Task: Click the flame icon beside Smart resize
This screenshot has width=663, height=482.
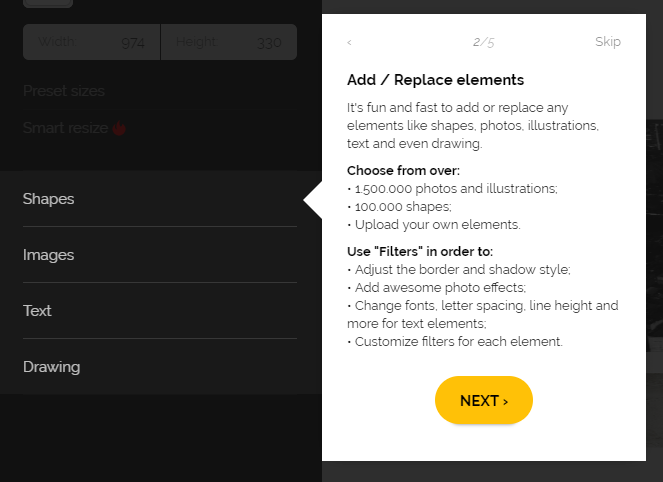Action: tap(119, 128)
